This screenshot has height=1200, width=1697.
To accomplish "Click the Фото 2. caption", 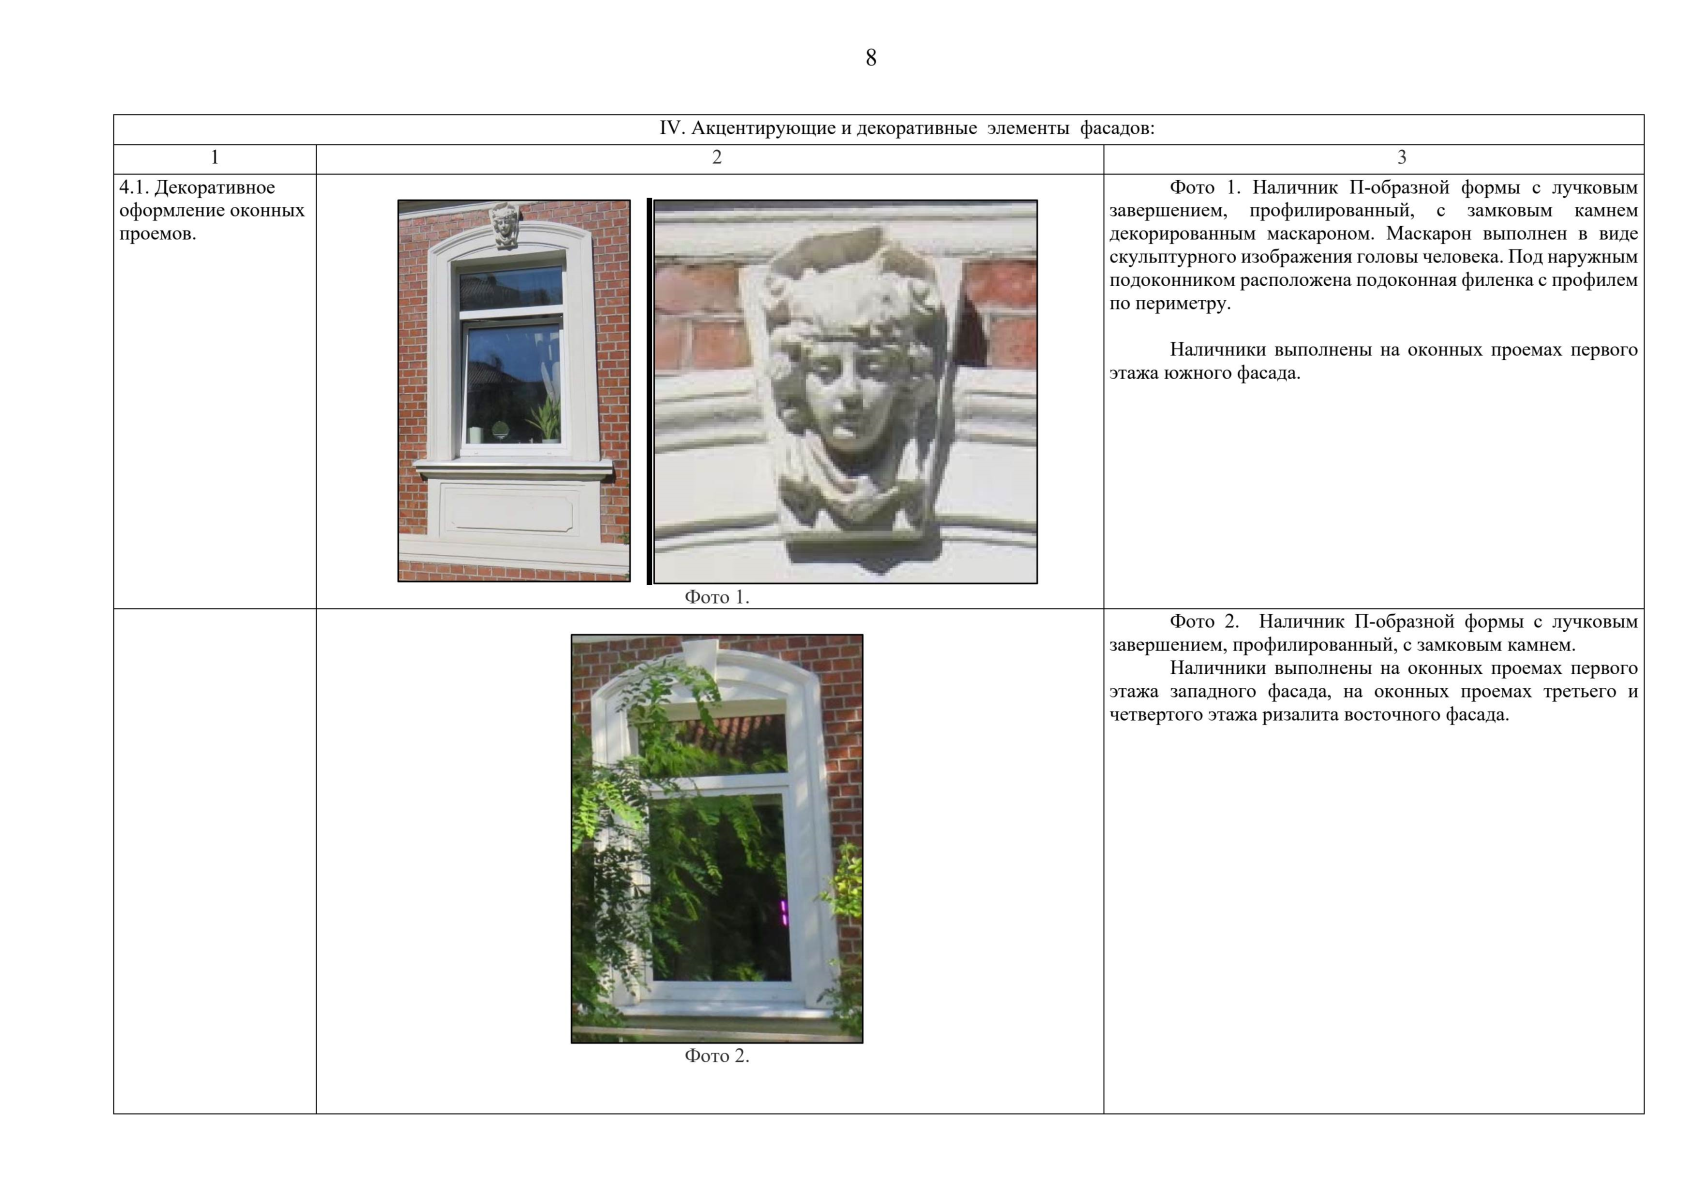I will 716,1056.
